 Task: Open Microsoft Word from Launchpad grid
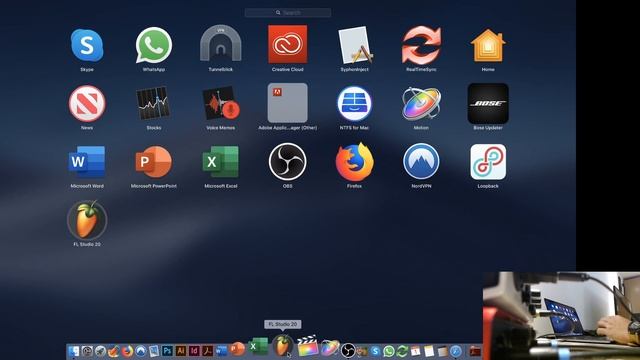pos(87,162)
